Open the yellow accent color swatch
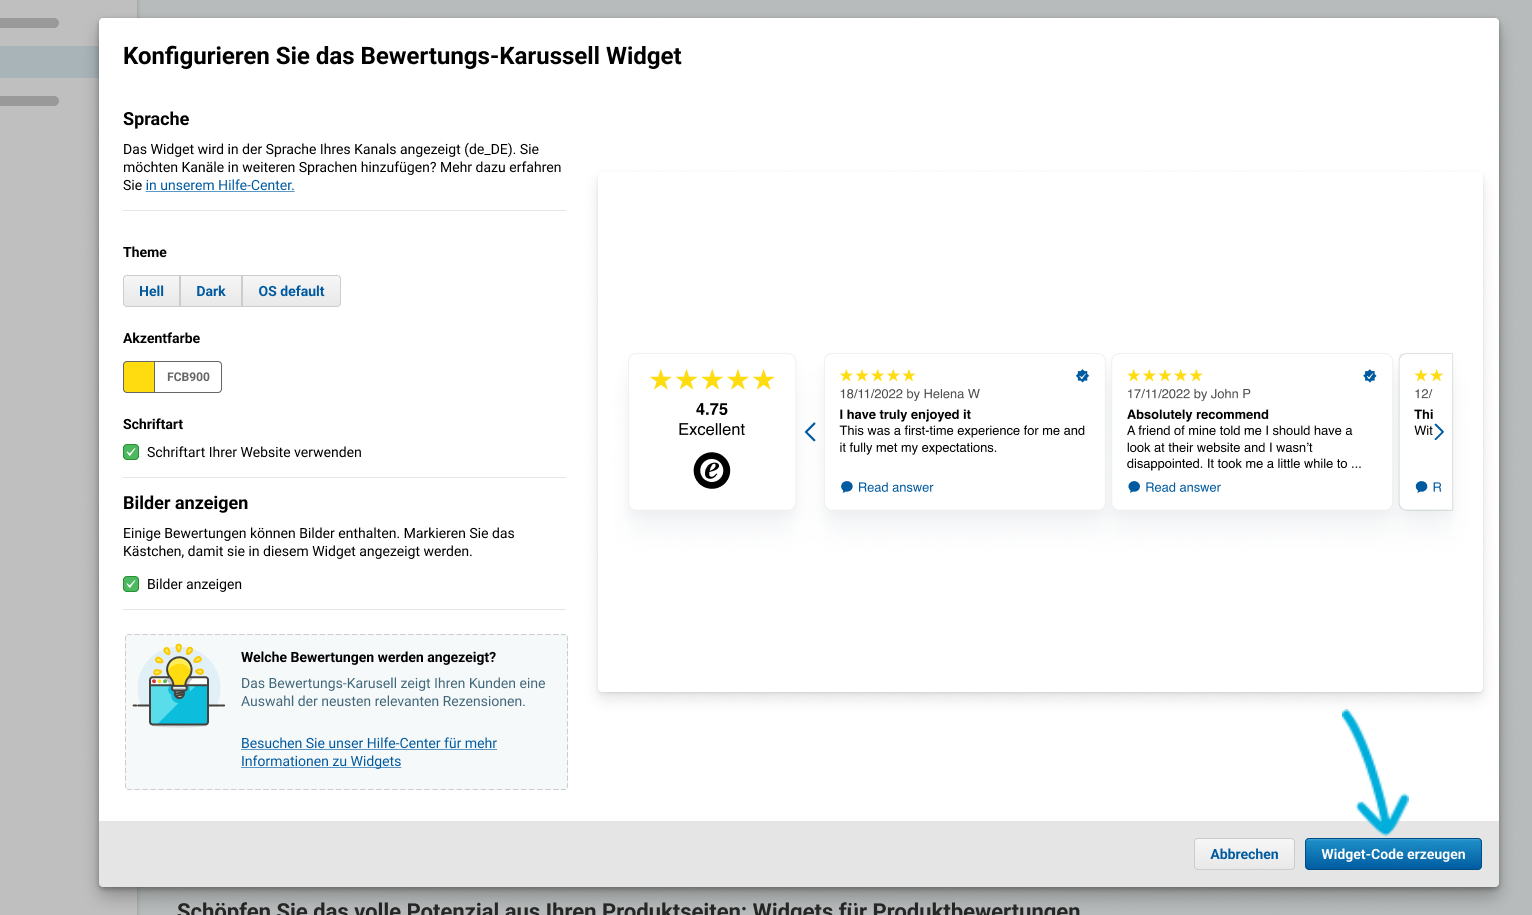 tap(139, 377)
